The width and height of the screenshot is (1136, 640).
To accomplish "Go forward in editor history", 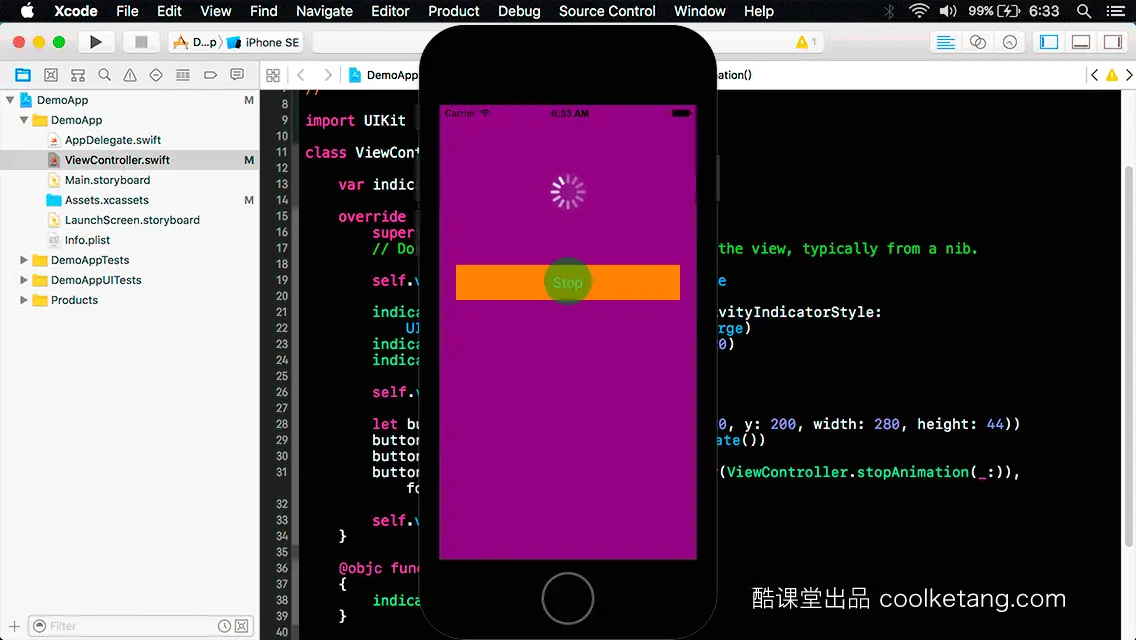I will point(328,75).
